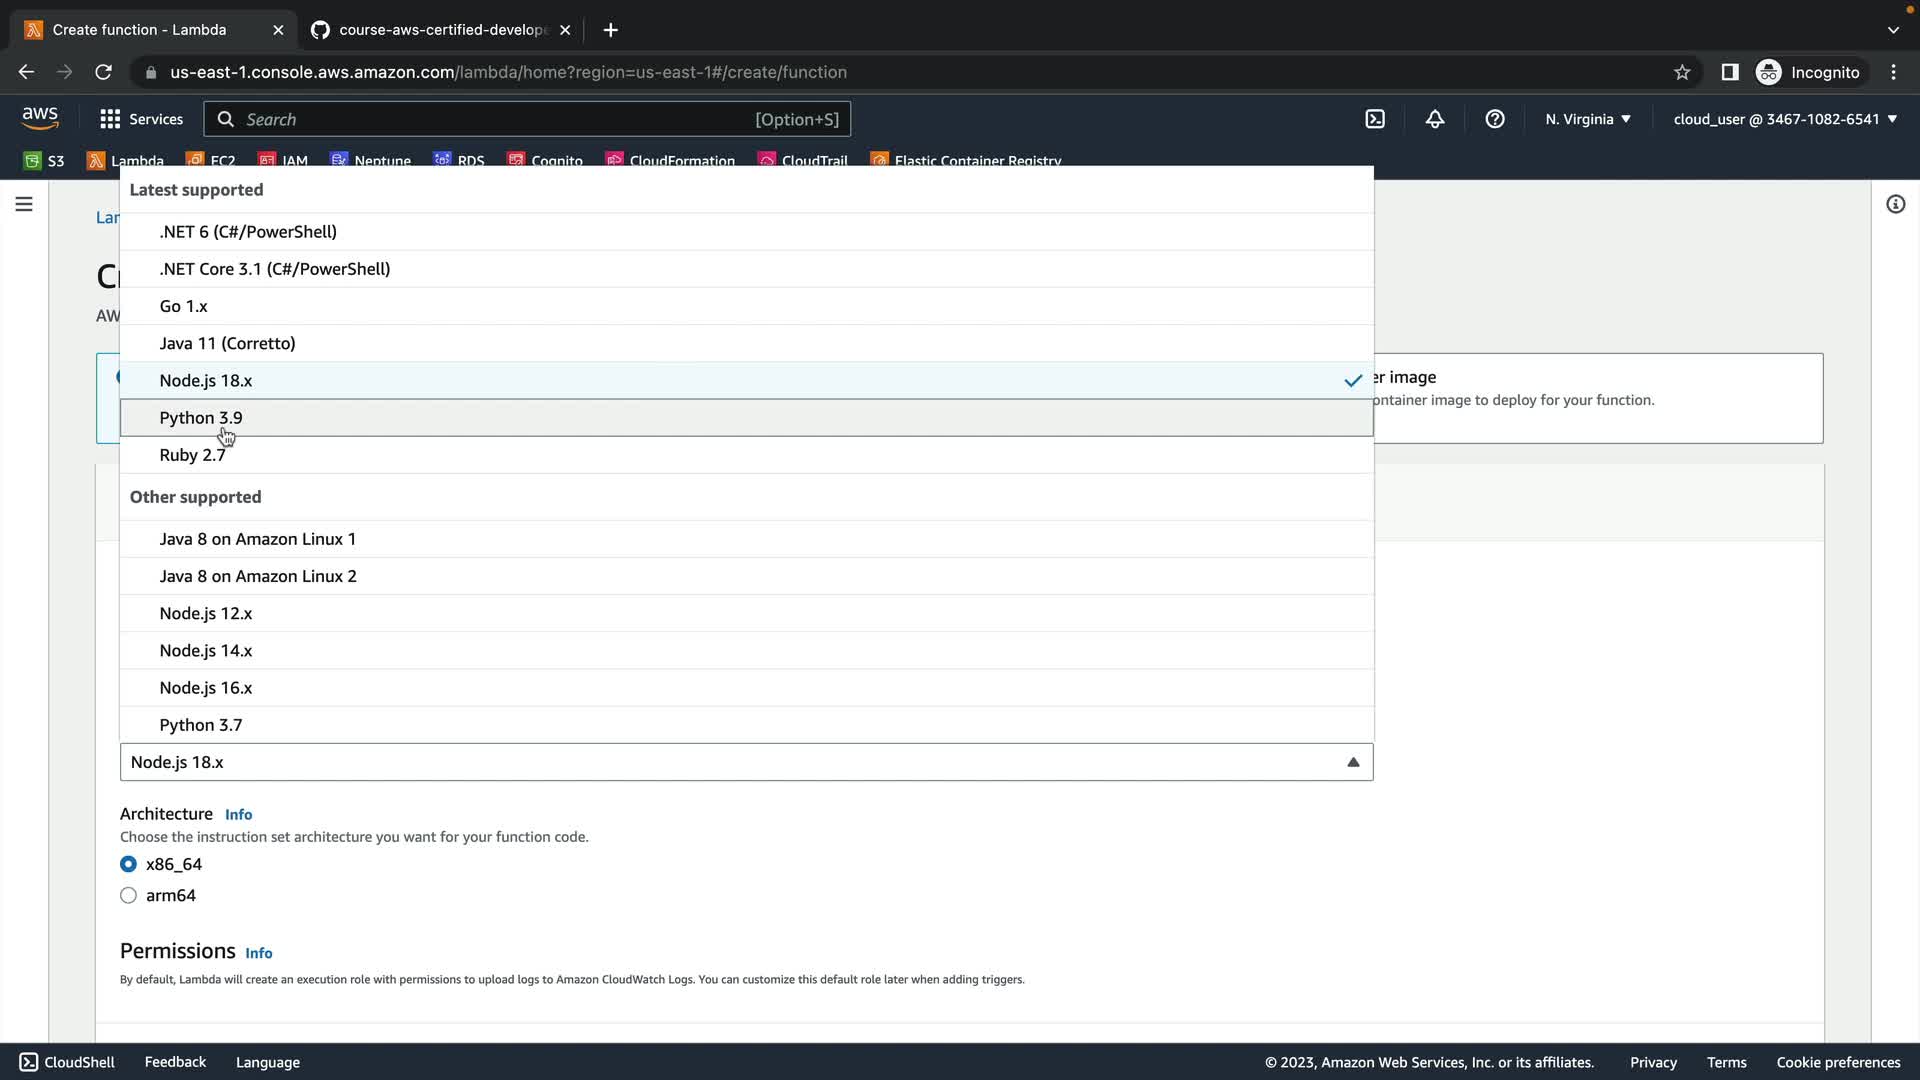This screenshot has height=1080, width=1920.
Task: Open the Services grid menu
Action: [x=141, y=119]
